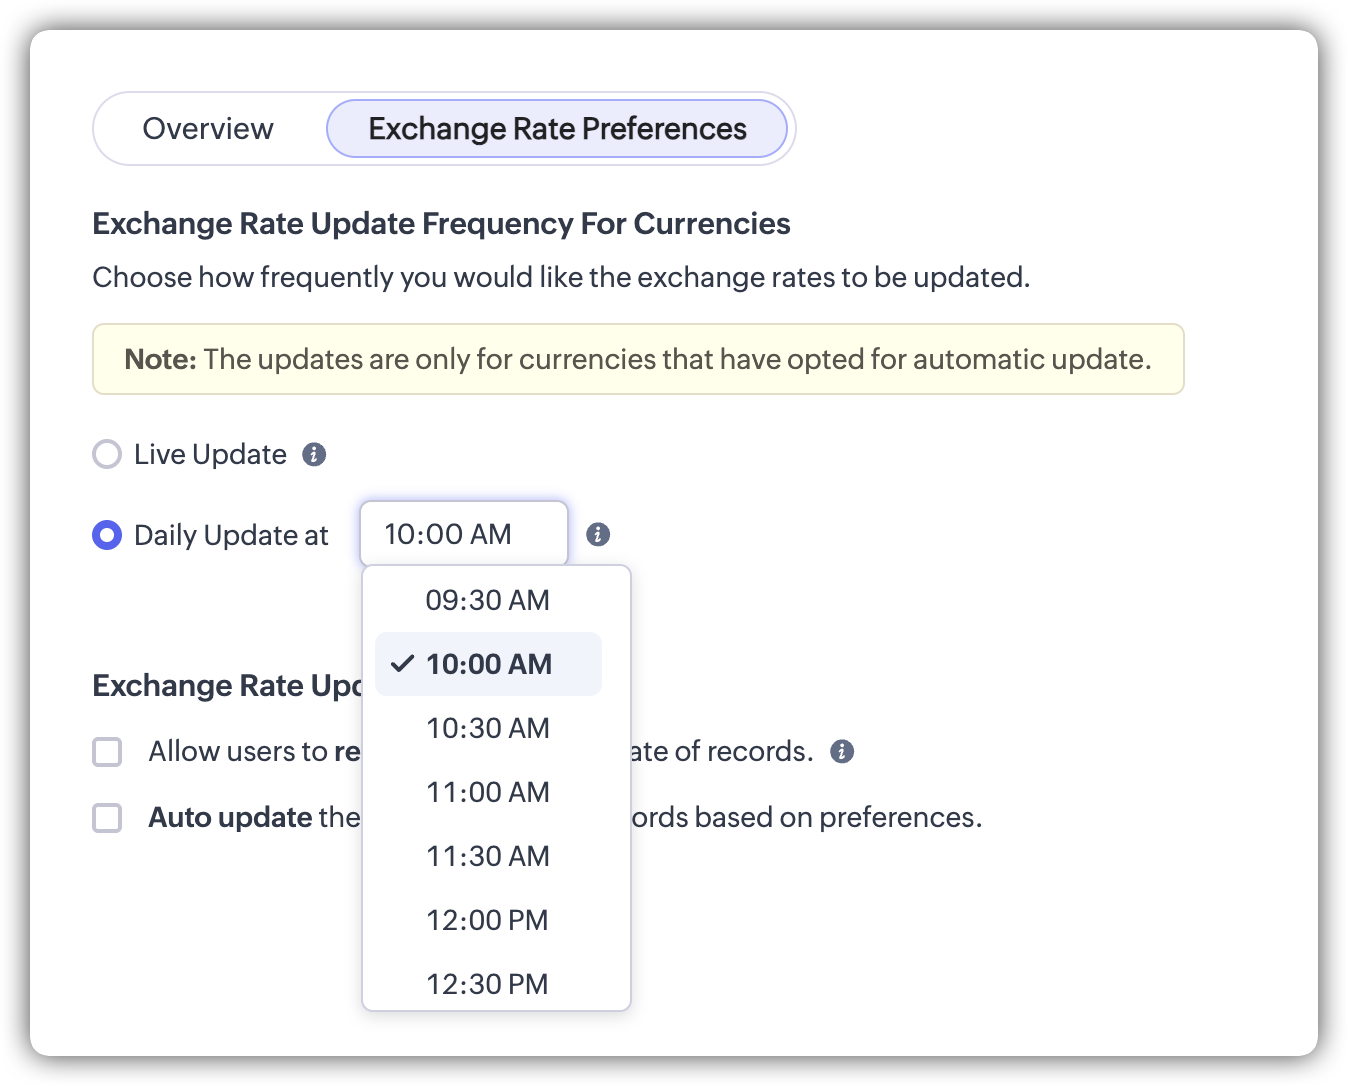Image resolution: width=1348 pixels, height=1086 pixels.
Task: Click info icon beside daily update time
Action: (598, 534)
